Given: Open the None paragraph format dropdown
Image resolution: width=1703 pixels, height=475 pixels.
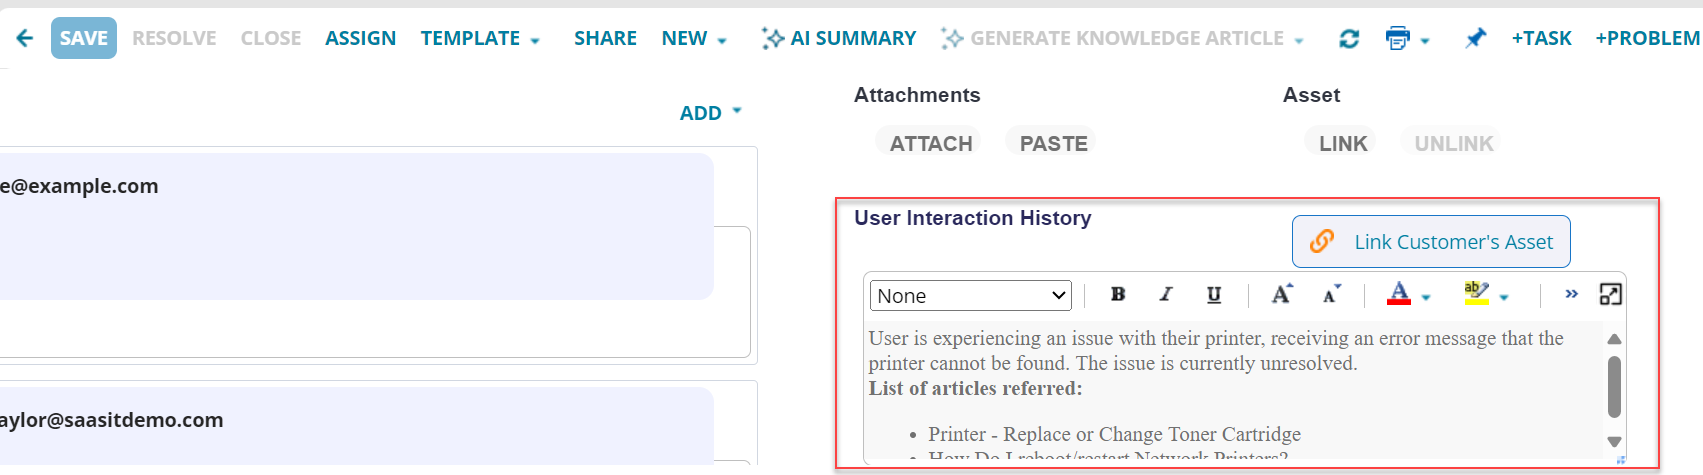Looking at the screenshot, I should click(x=970, y=295).
